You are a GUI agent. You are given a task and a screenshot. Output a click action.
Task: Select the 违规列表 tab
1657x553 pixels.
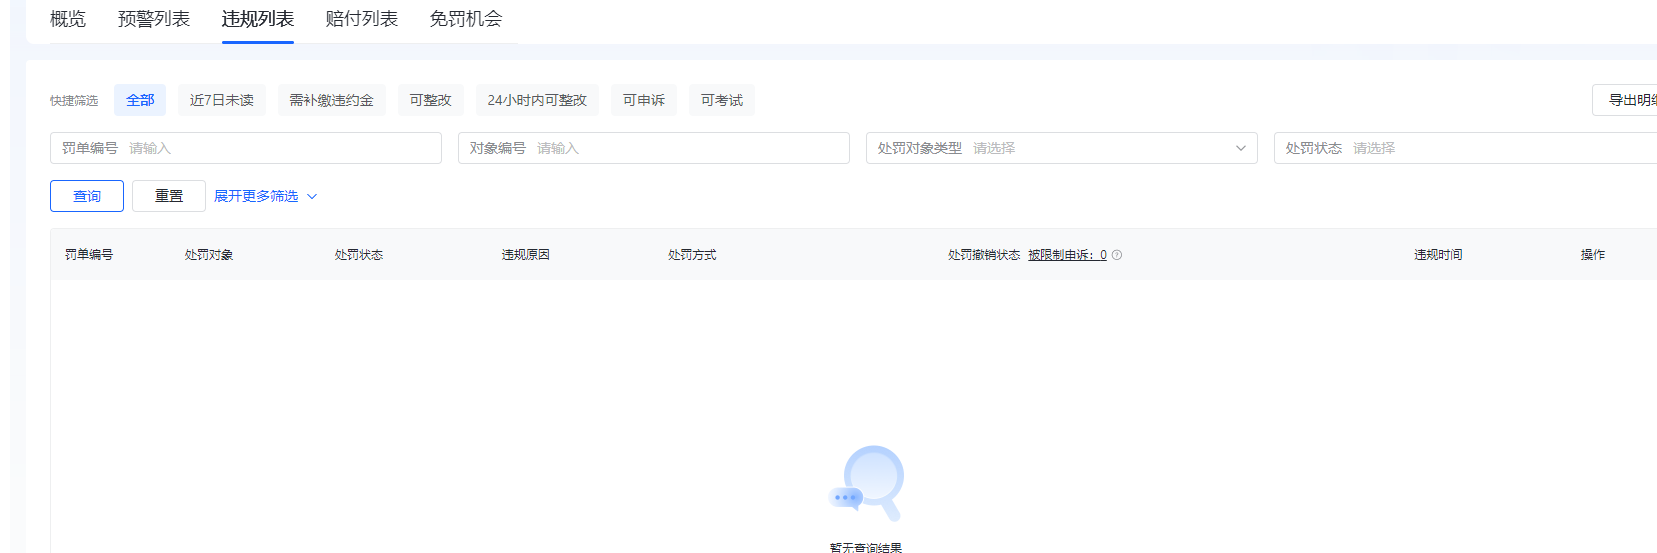258,19
